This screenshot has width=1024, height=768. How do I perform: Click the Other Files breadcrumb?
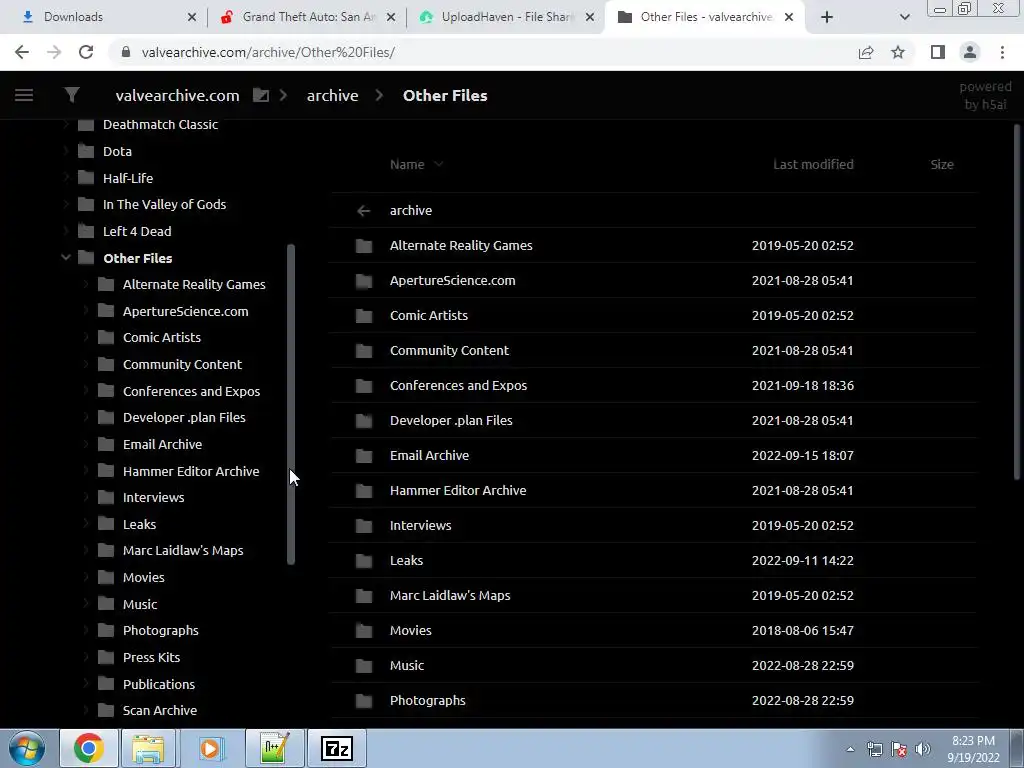click(445, 95)
